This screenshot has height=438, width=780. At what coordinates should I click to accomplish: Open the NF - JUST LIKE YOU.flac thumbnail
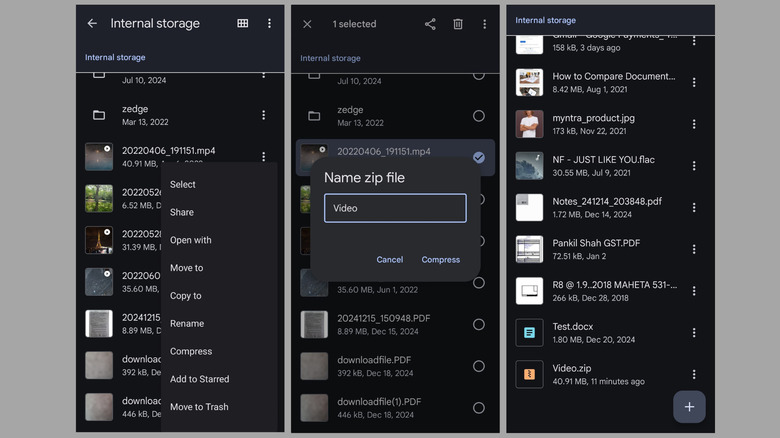point(529,165)
